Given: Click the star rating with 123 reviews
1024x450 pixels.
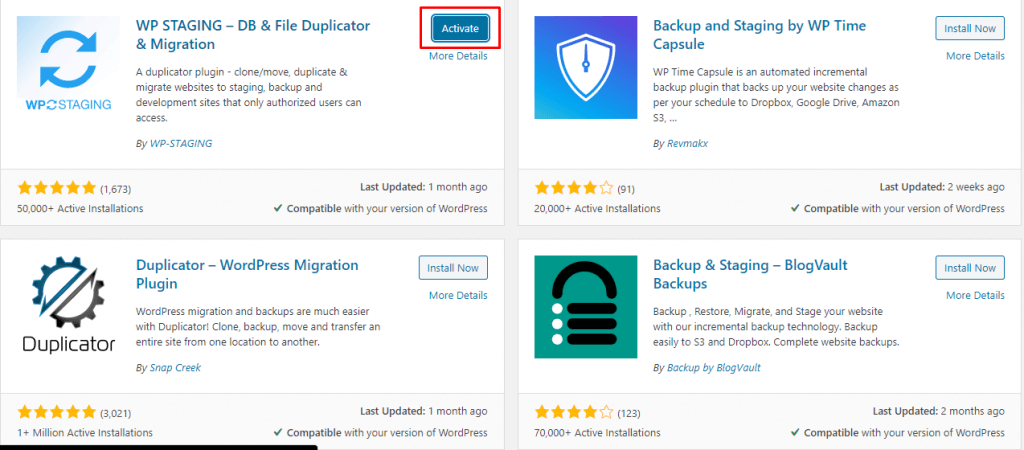Looking at the screenshot, I should [574, 413].
